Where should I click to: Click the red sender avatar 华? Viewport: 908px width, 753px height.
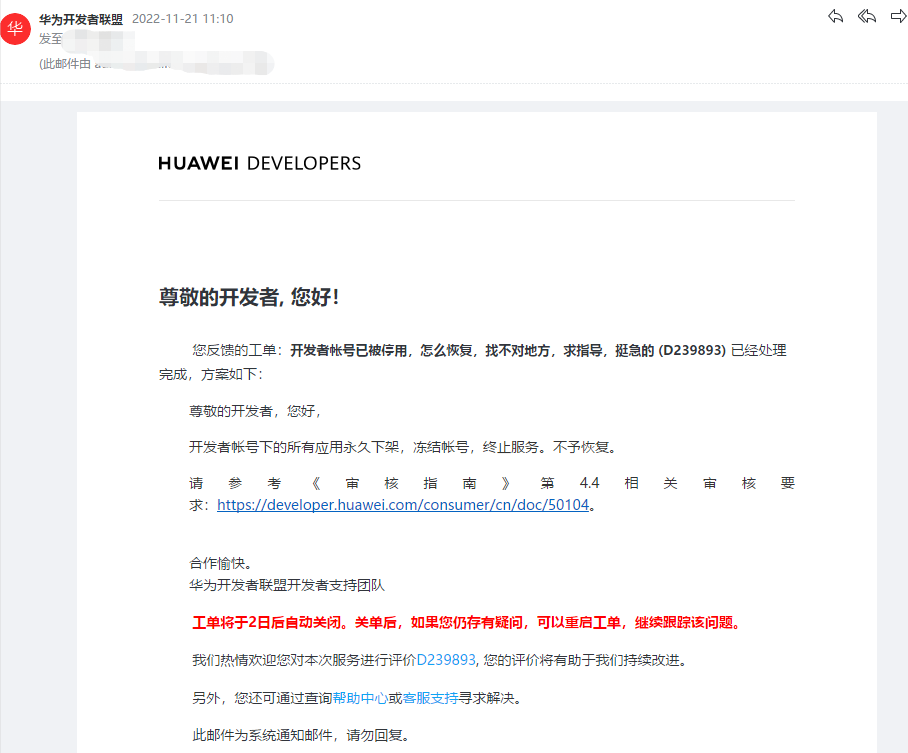point(15,28)
